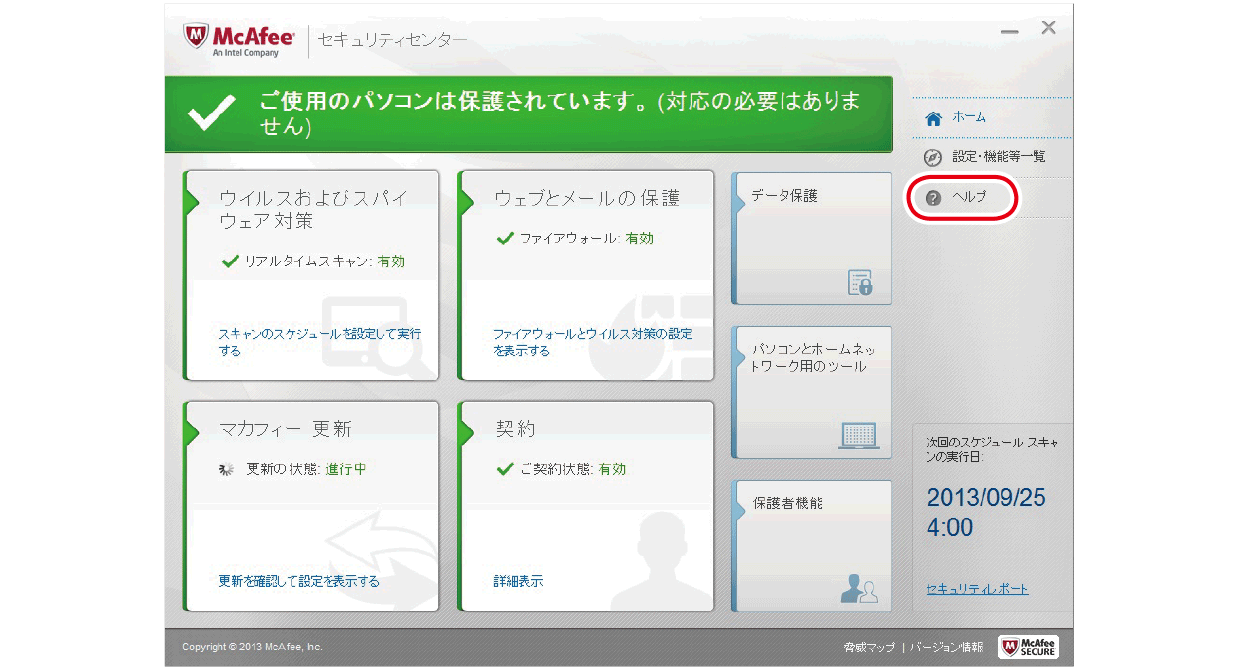Open the ヘルプ menu item

point(969,197)
